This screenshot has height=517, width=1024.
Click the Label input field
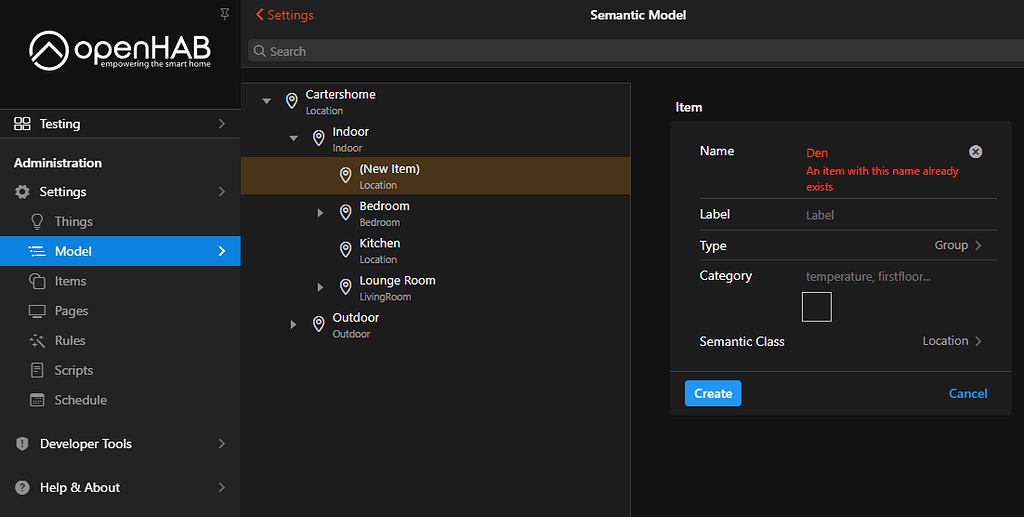[x=890, y=215]
